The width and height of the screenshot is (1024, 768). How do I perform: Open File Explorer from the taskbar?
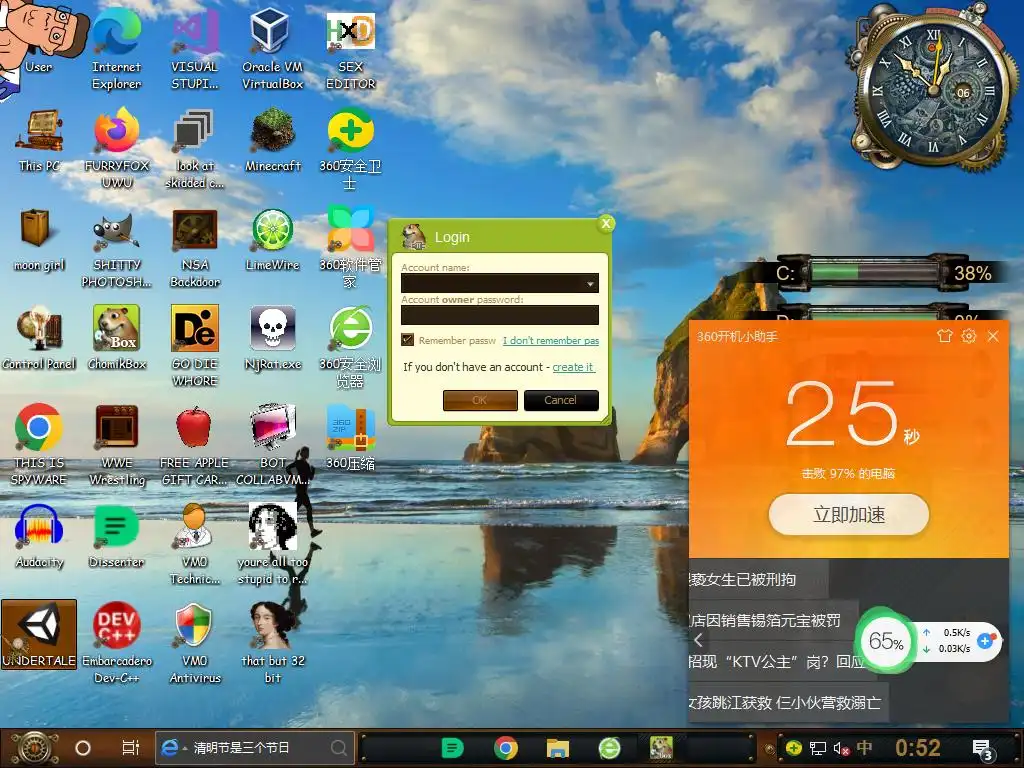(x=558, y=748)
